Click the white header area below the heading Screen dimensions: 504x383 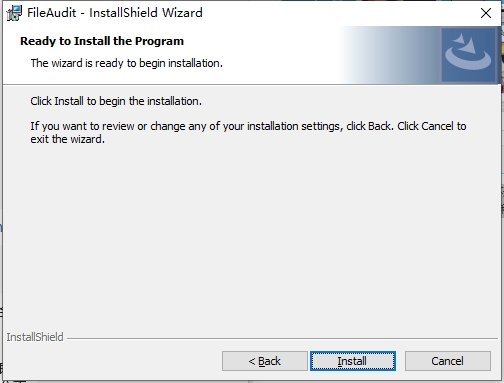coord(167,76)
